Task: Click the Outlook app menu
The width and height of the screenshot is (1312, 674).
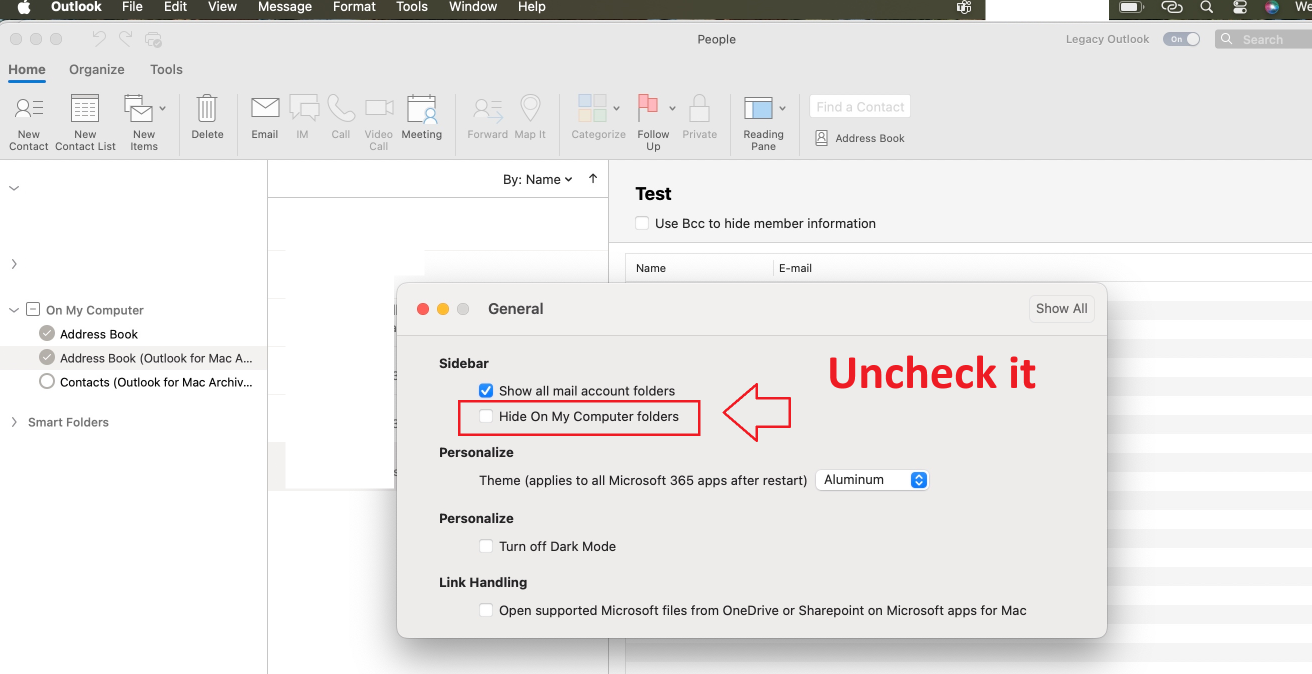Action: [77, 7]
